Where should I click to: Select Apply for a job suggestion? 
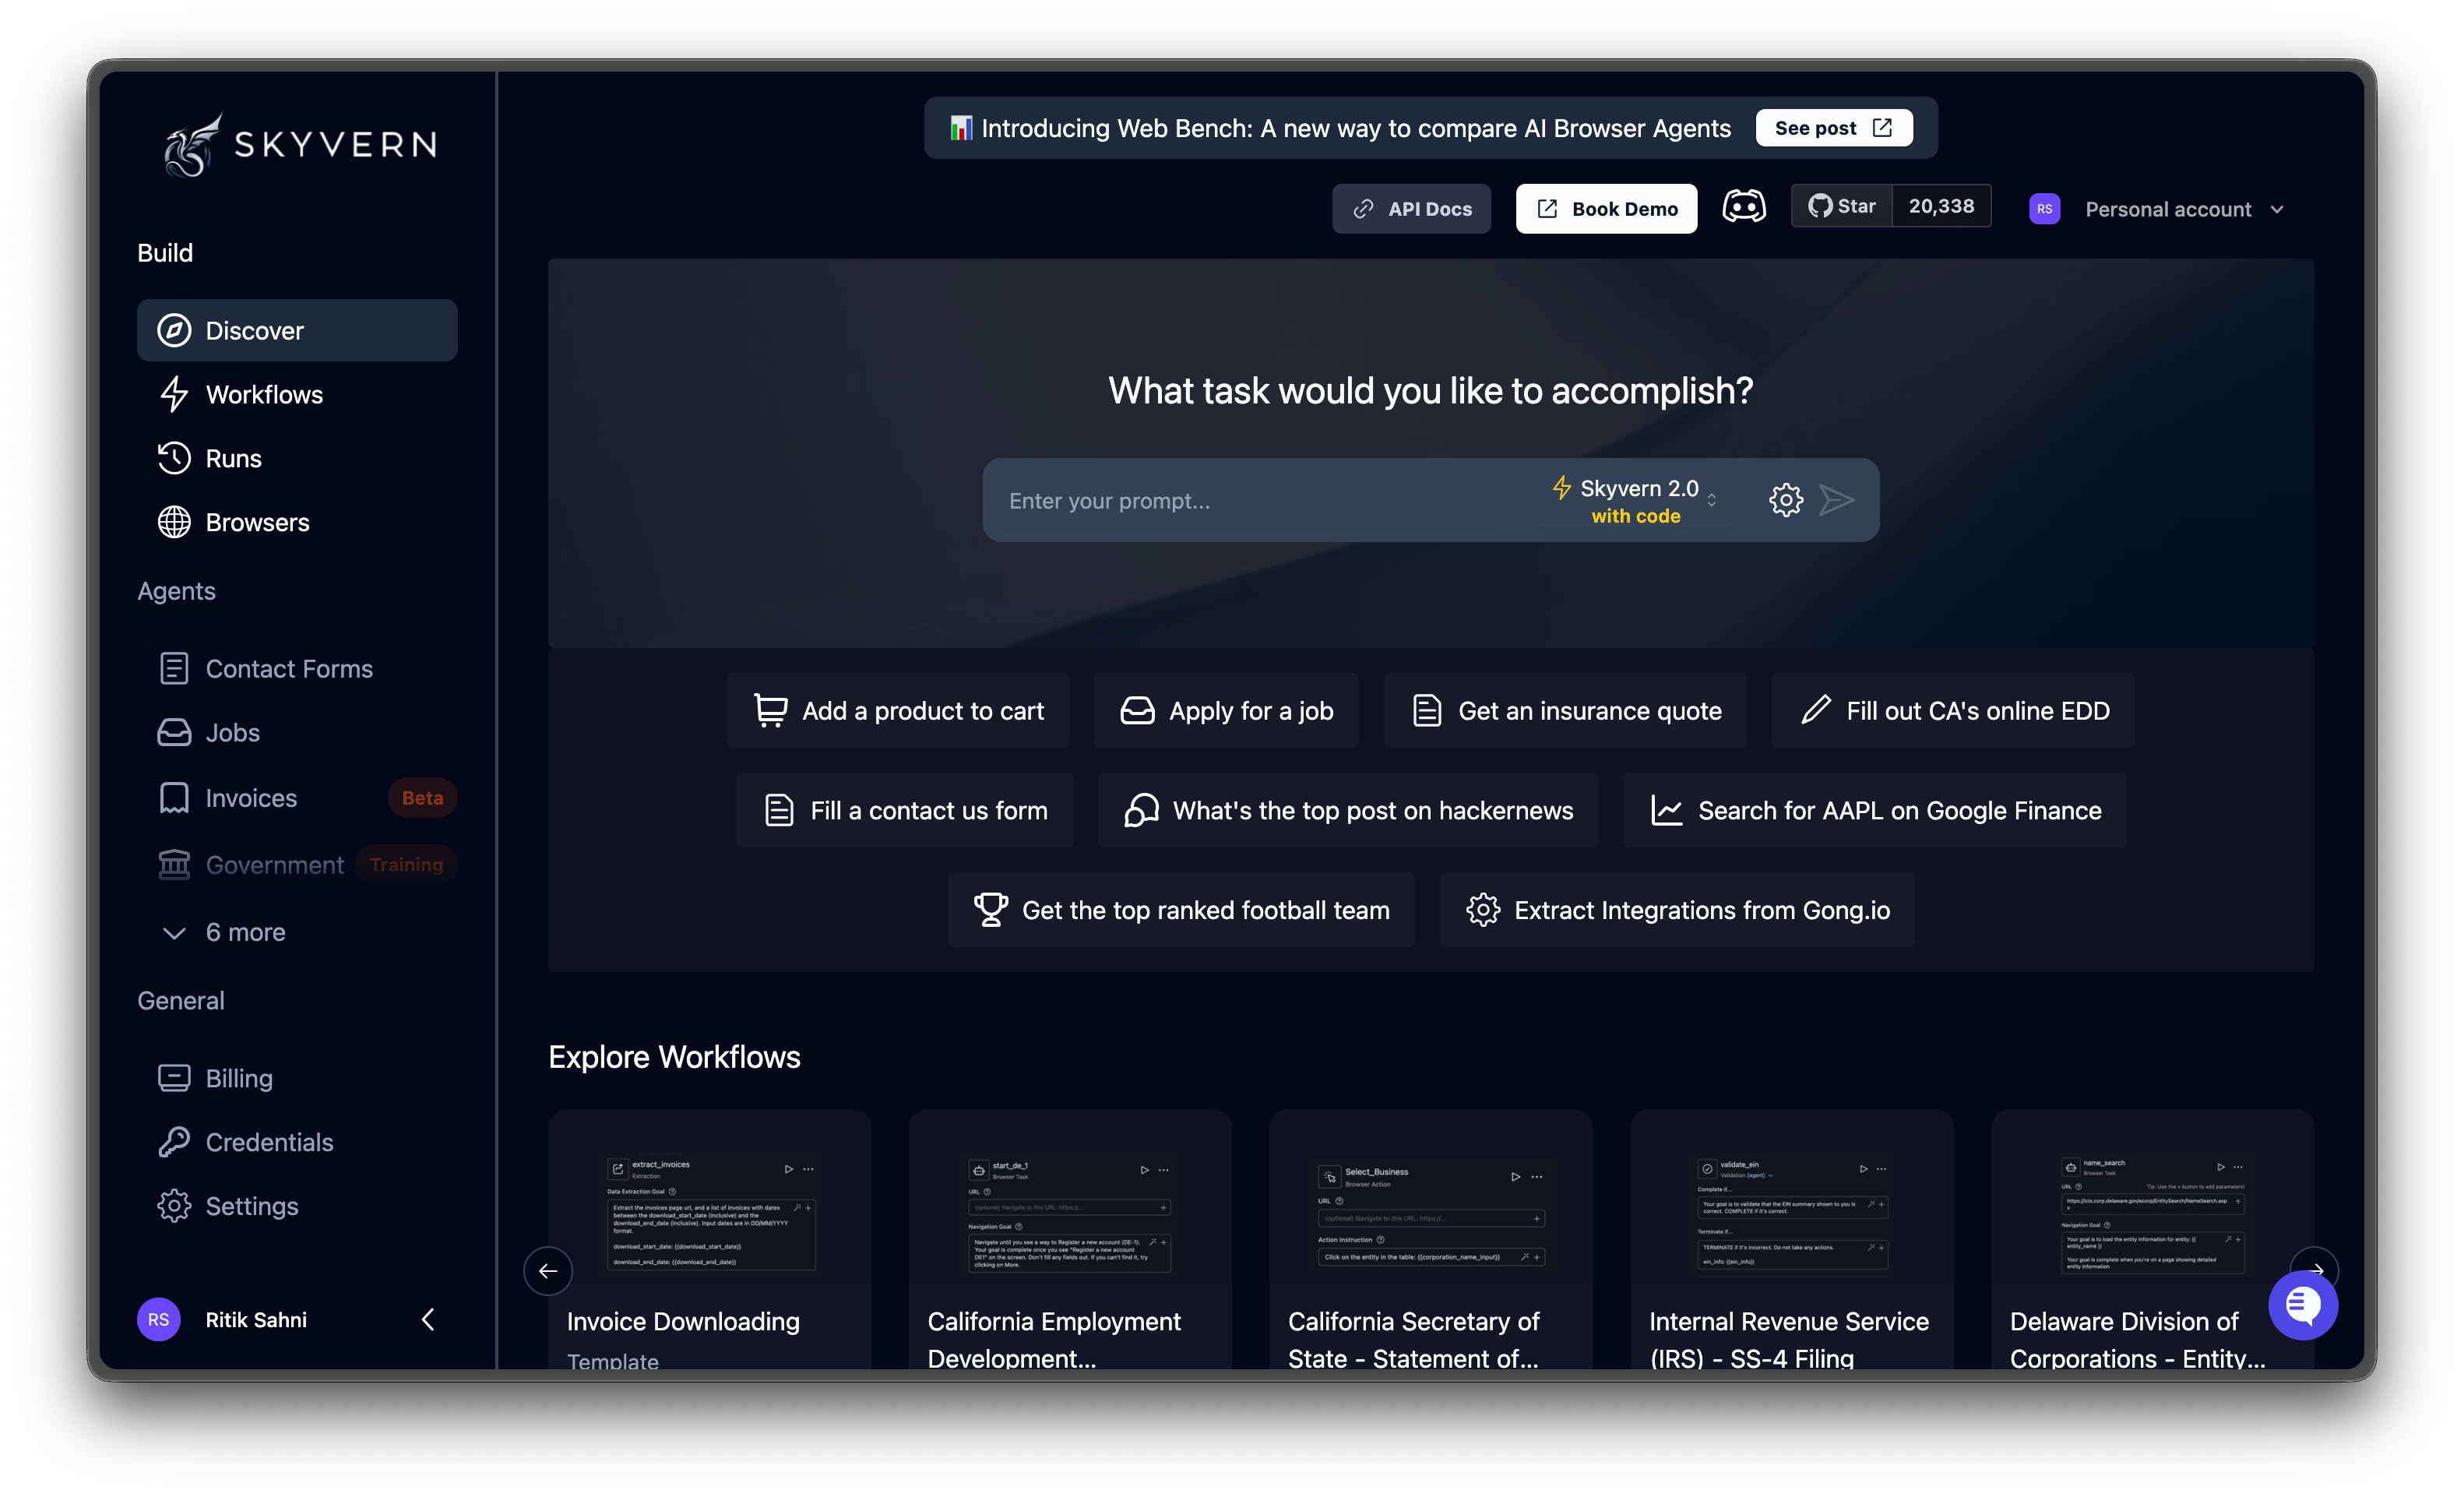point(1226,710)
